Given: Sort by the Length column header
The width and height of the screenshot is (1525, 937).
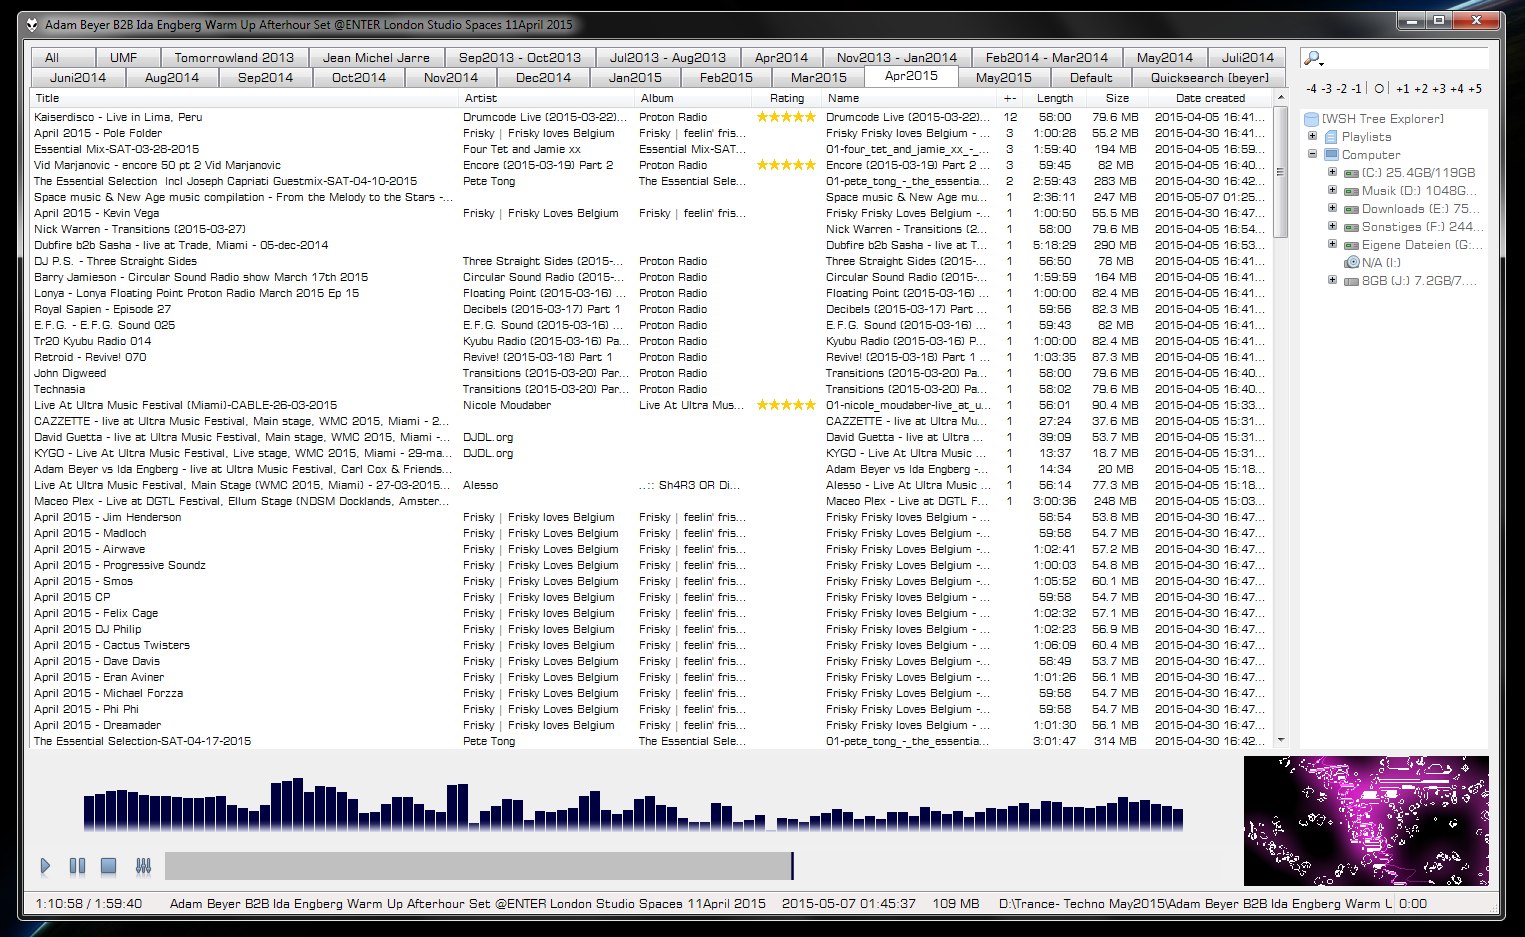Looking at the screenshot, I should [x=1054, y=98].
